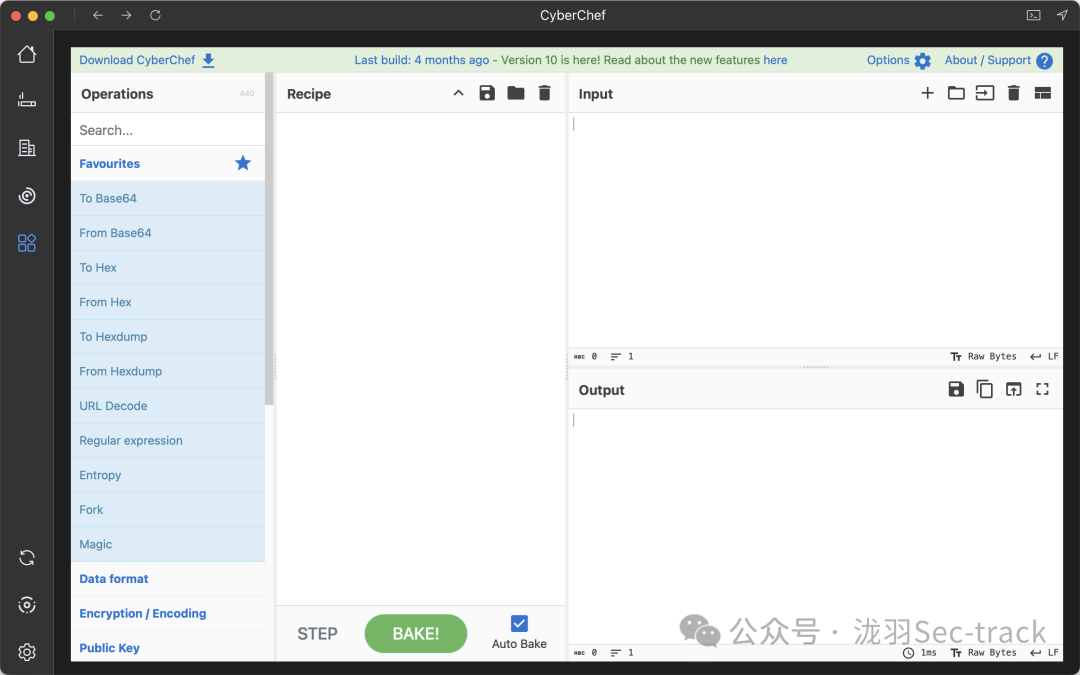Click the operations list scrollbar
This screenshot has width=1080, height=675.
click(x=269, y=239)
